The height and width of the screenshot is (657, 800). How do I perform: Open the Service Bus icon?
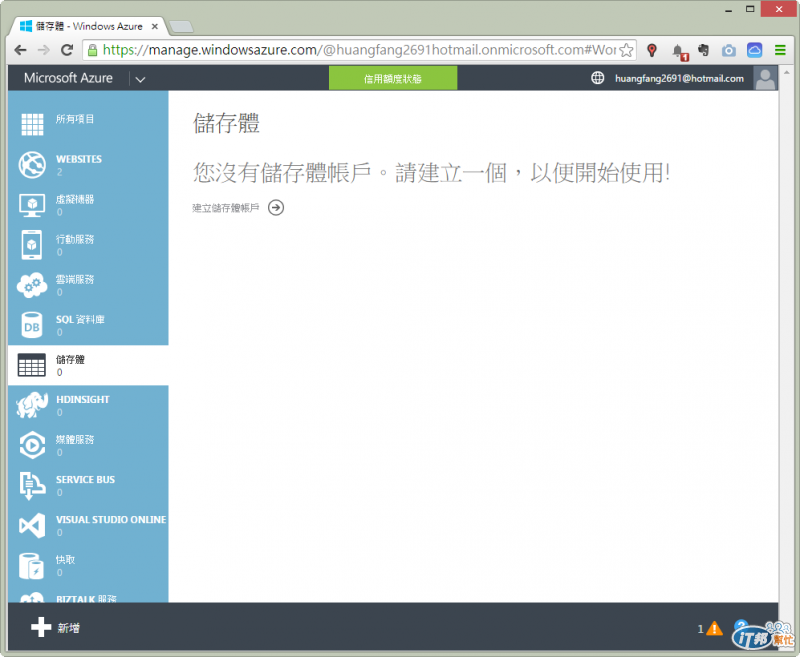click(32, 485)
